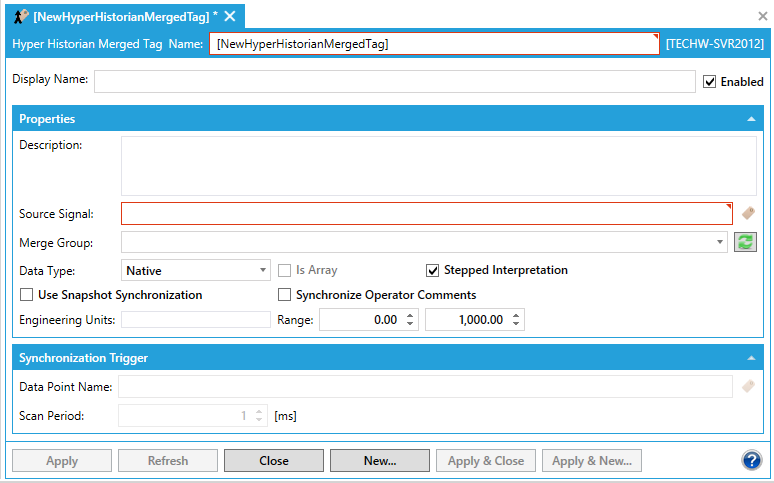The width and height of the screenshot is (774, 483).
Task: Click the New... button
Action: pyautogui.click(x=379, y=461)
